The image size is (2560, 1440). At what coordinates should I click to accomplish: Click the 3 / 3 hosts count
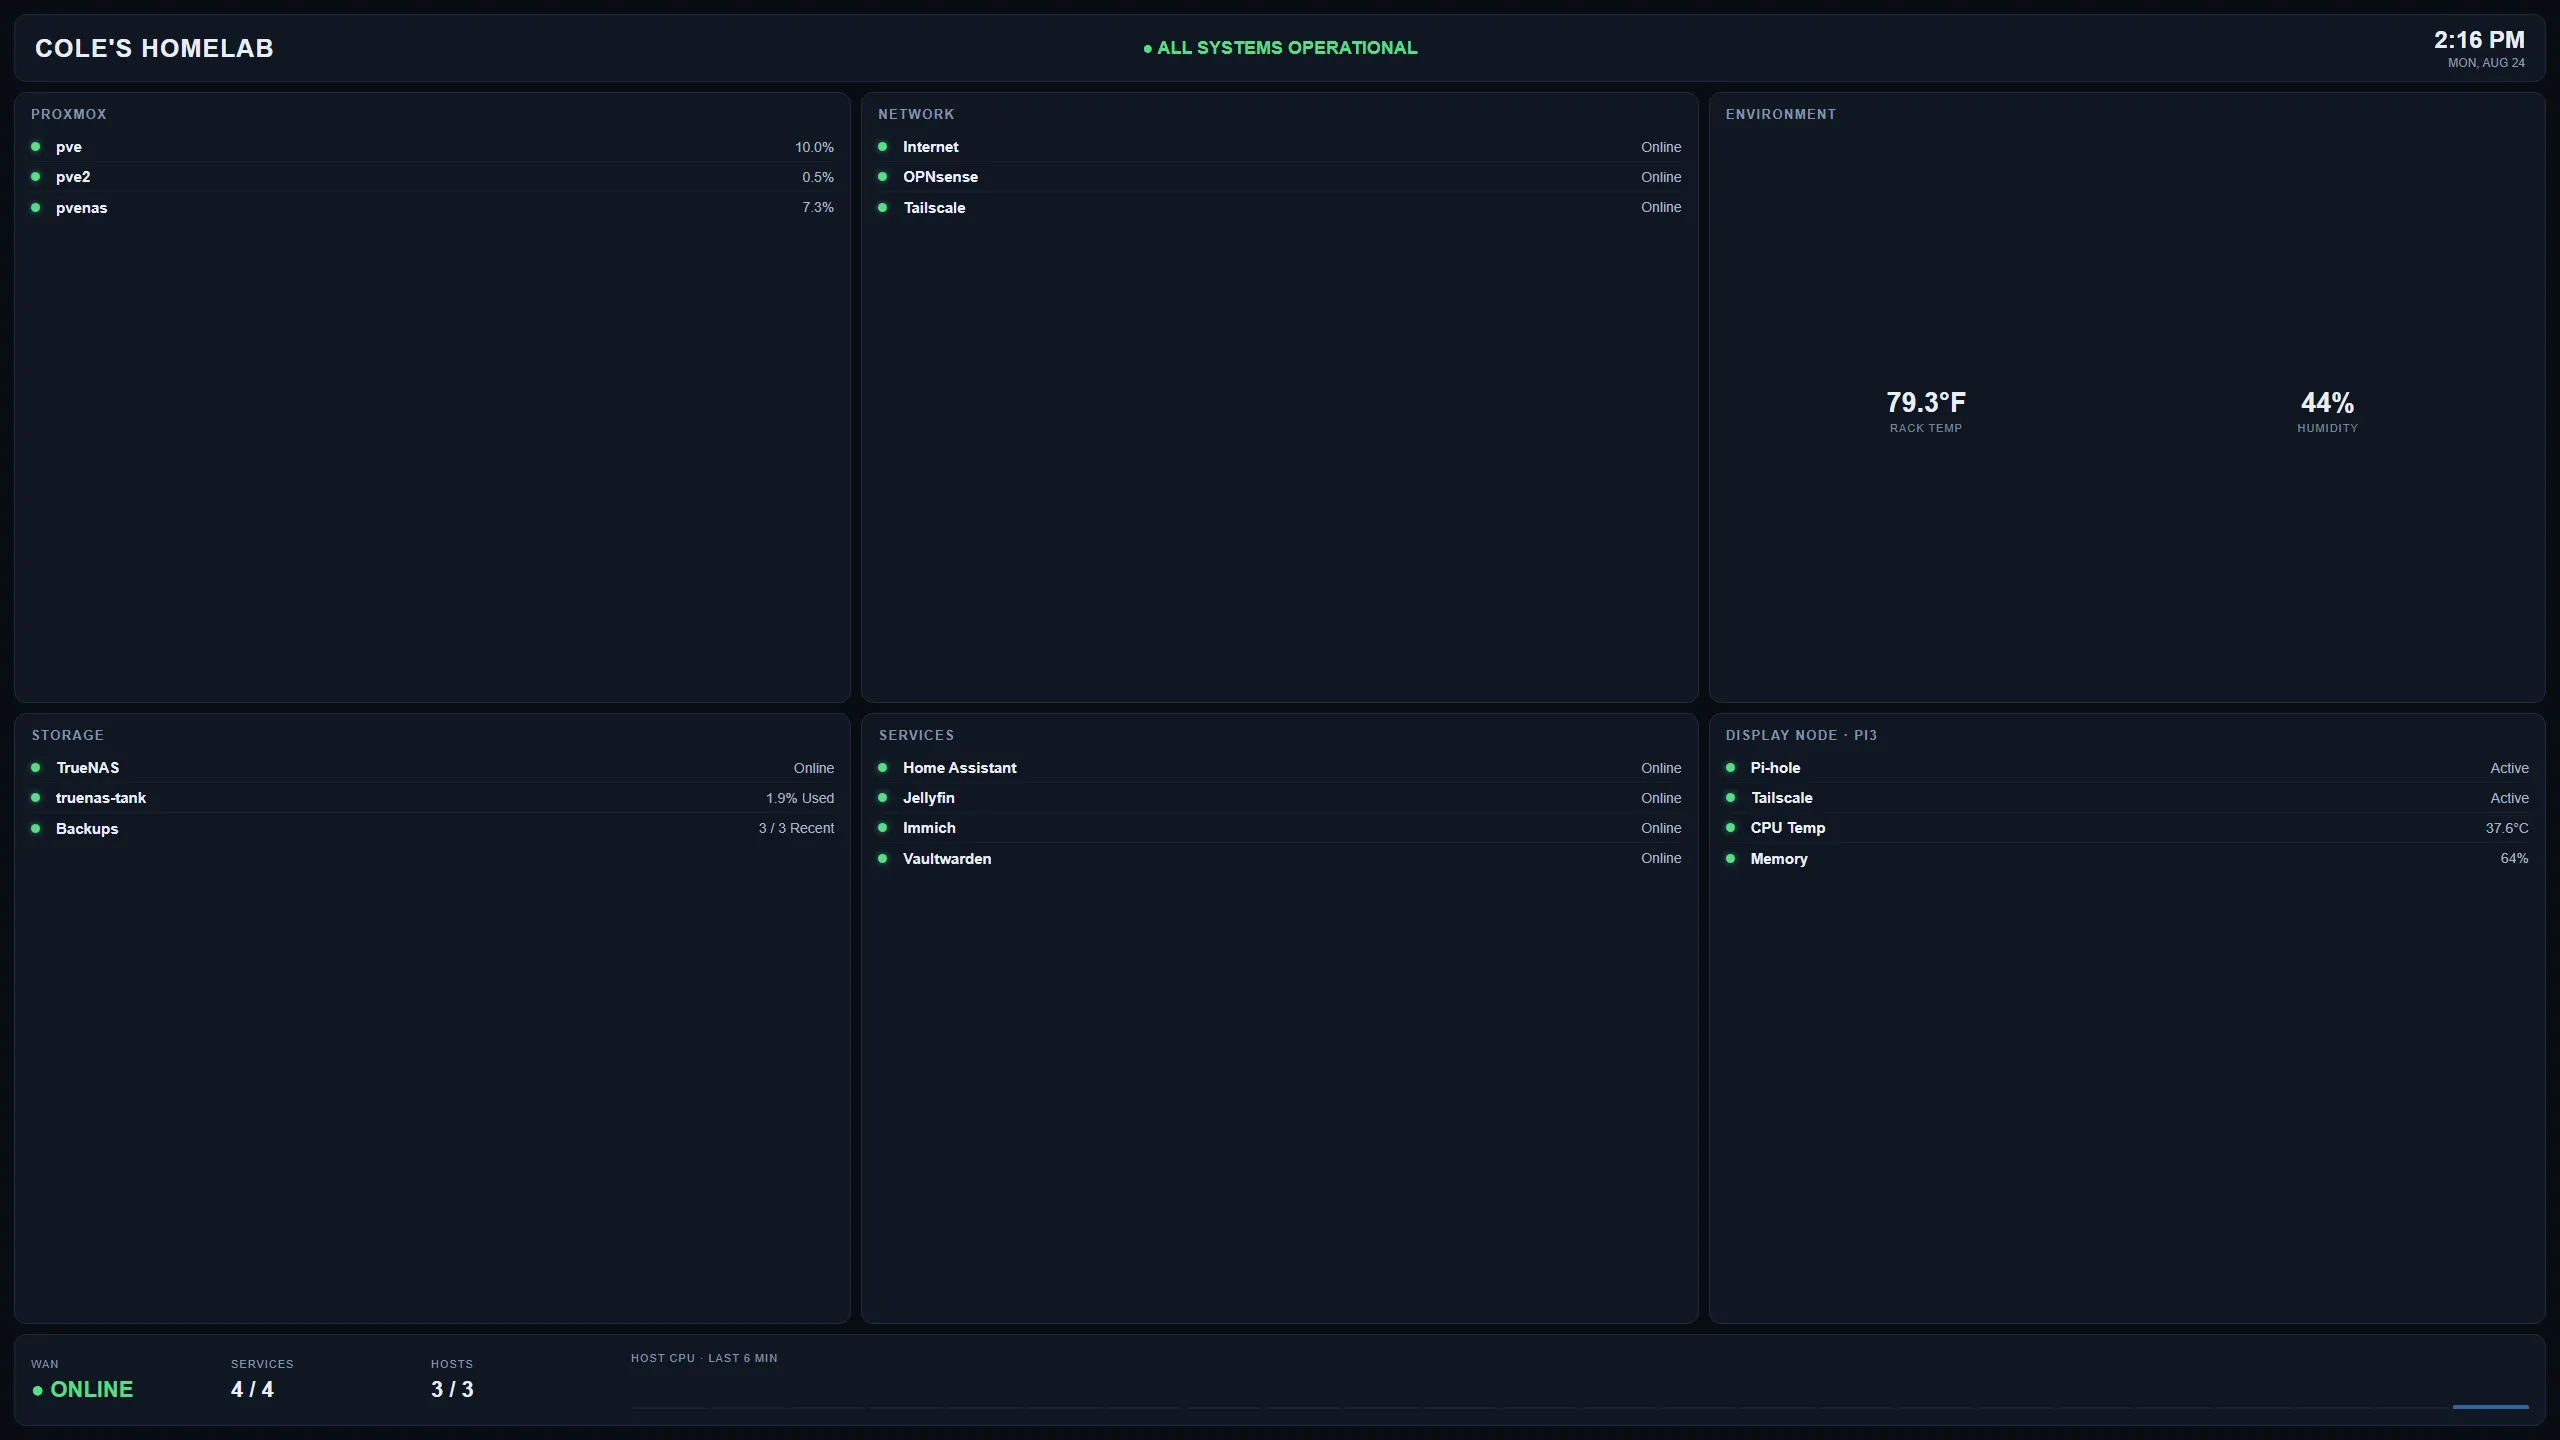point(452,1390)
